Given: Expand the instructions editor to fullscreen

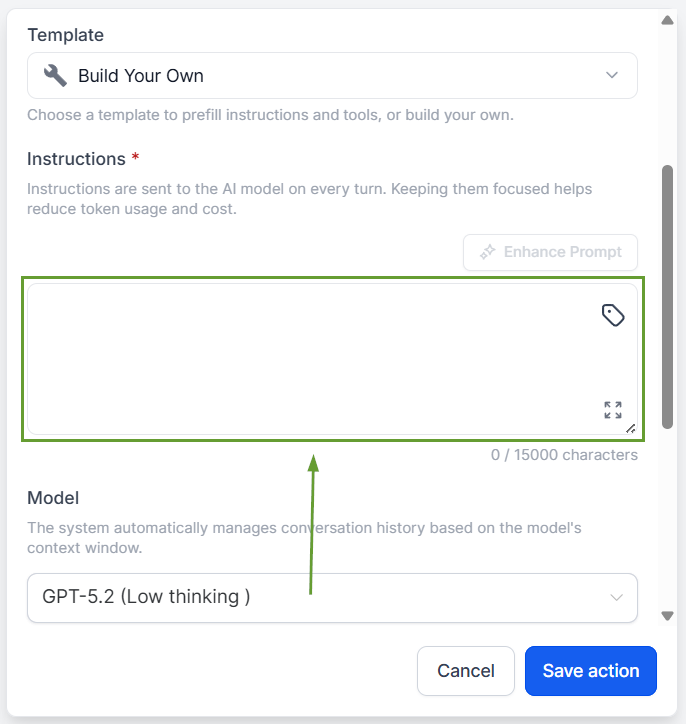Looking at the screenshot, I should 613,409.
